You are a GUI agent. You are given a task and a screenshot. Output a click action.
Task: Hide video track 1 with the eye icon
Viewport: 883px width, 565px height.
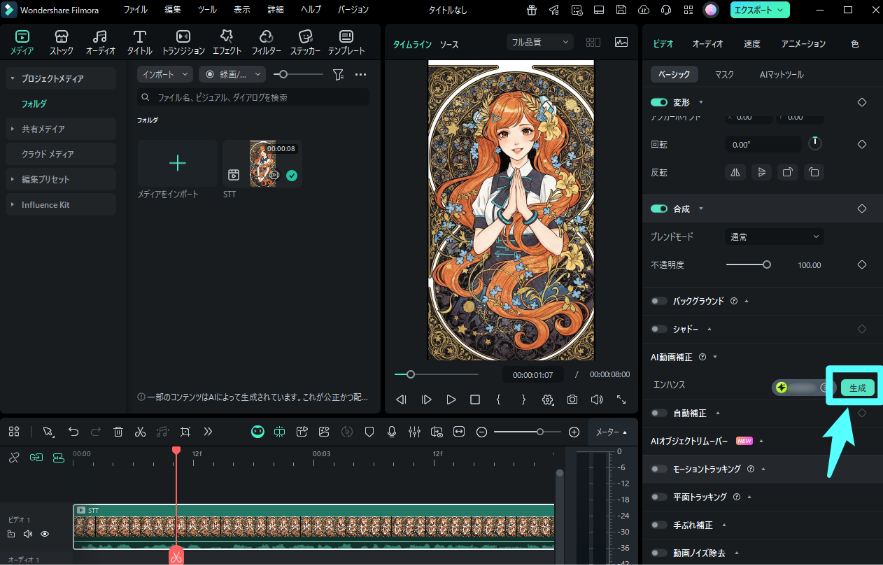click(x=44, y=534)
